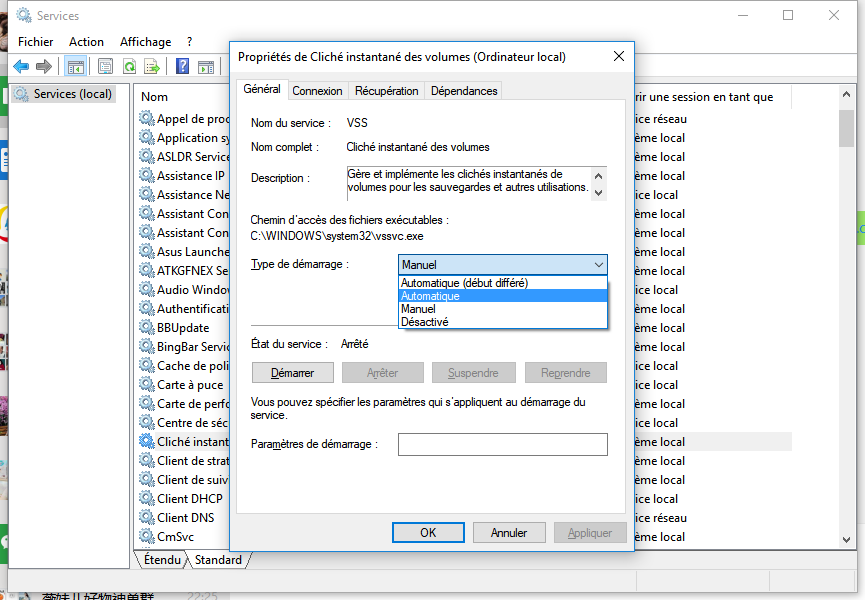Click the Services window title gear icon
The width and height of the screenshot is (865, 600).
[x=24, y=15]
